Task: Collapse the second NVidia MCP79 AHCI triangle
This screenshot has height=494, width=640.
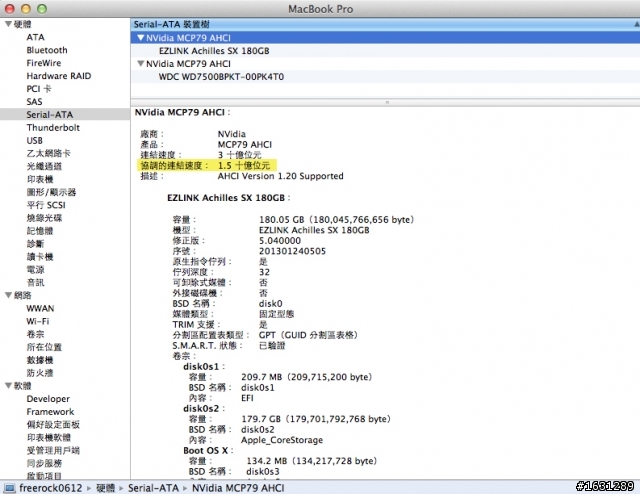Action: tap(141, 64)
